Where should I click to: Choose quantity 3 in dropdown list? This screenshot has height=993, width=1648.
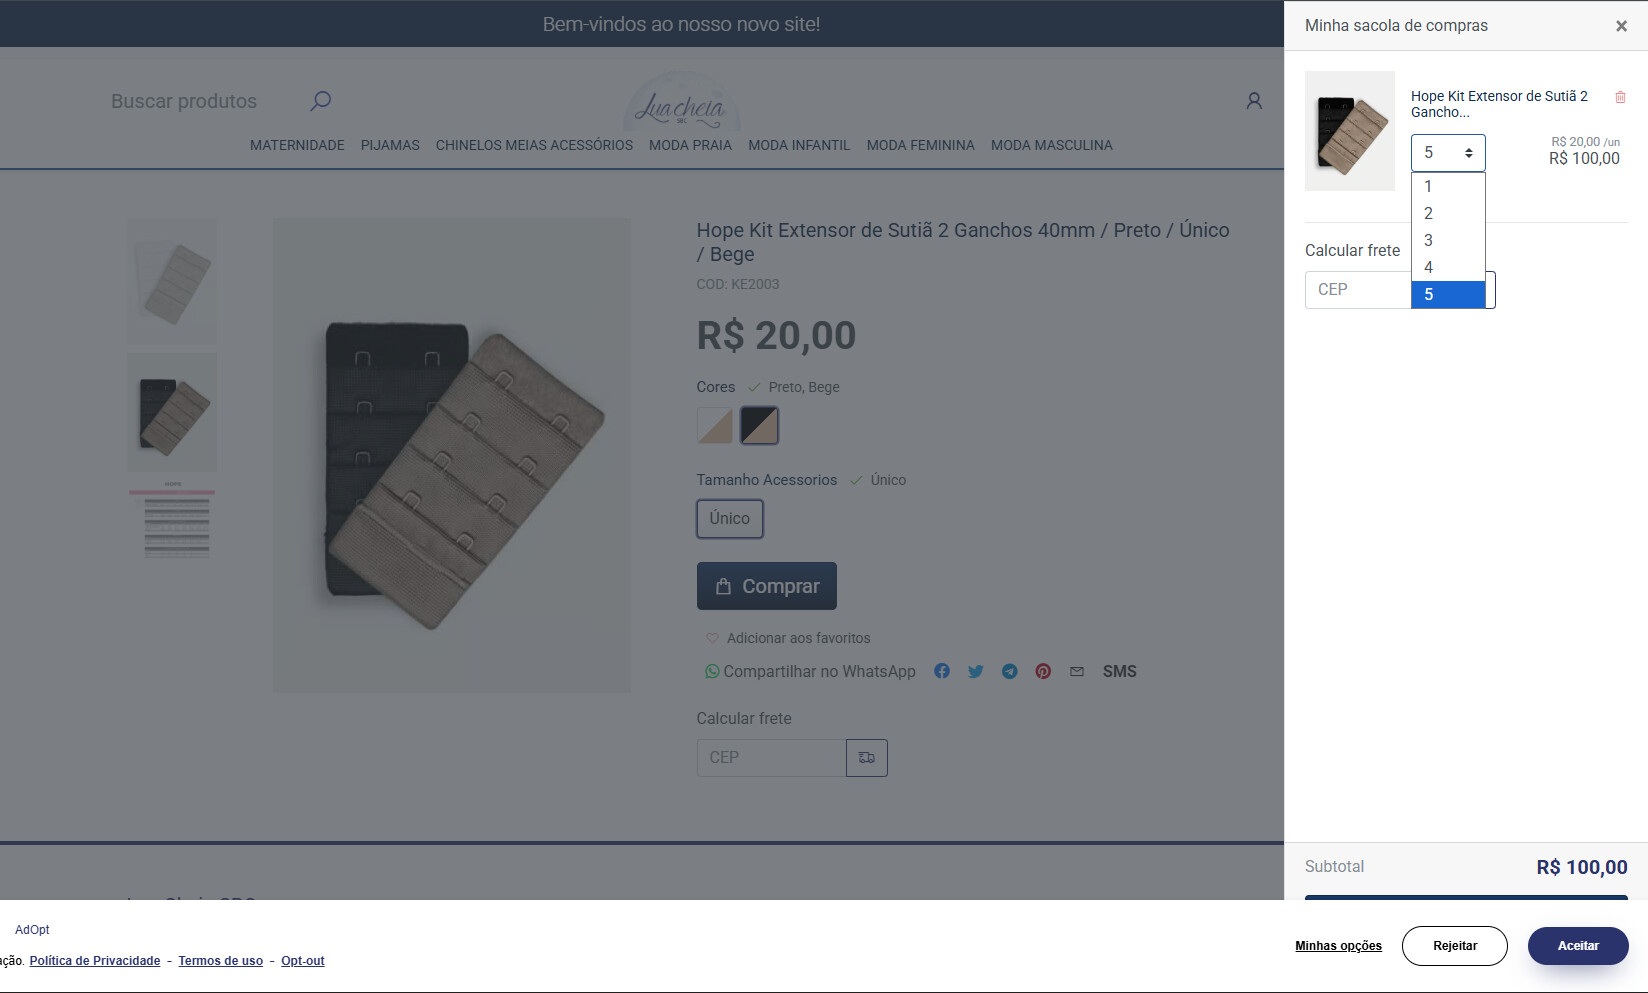click(x=1448, y=240)
